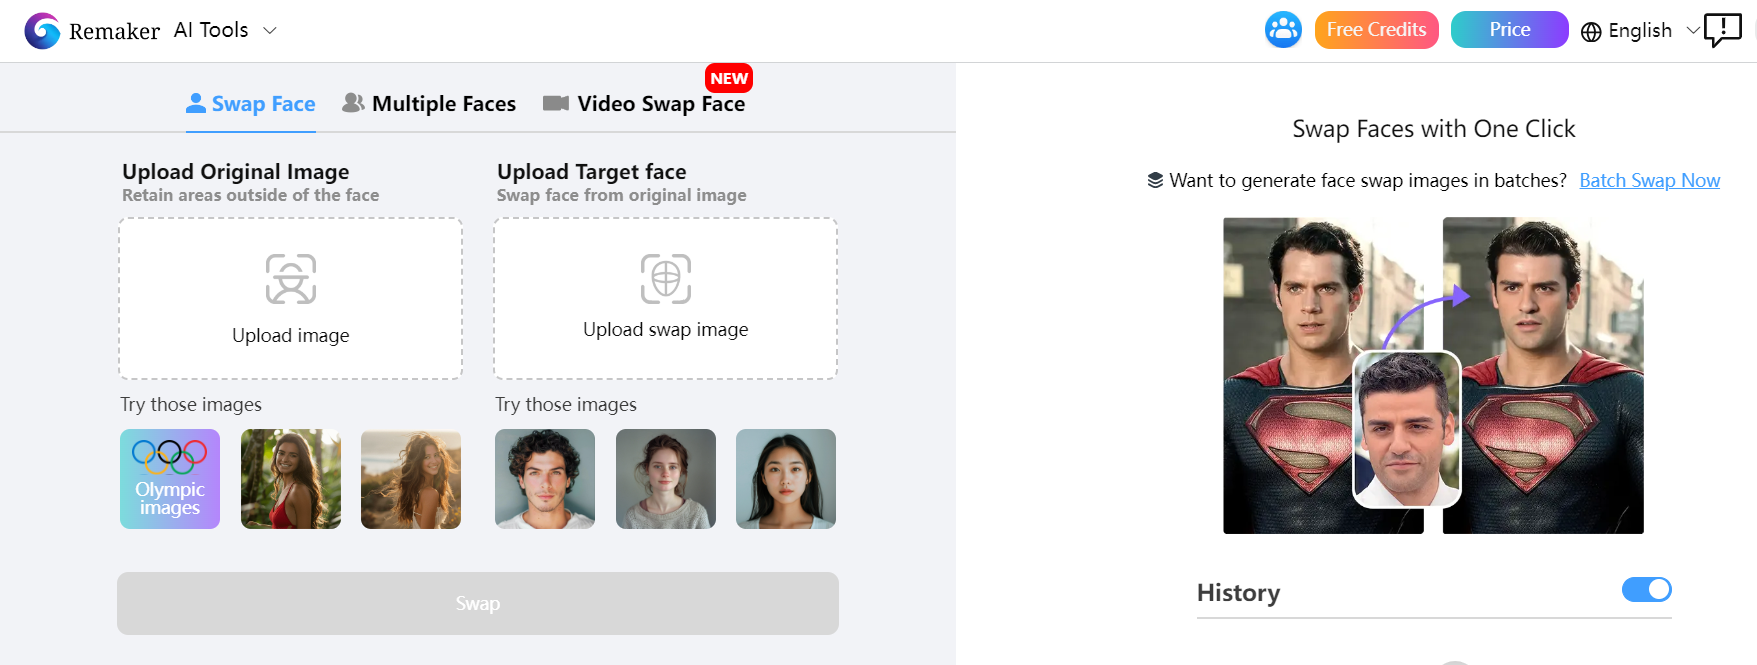Viewport: 1757px width, 665px height.
Task: Click 'Try those images' under Upload image box
Action: pos(191,404)
